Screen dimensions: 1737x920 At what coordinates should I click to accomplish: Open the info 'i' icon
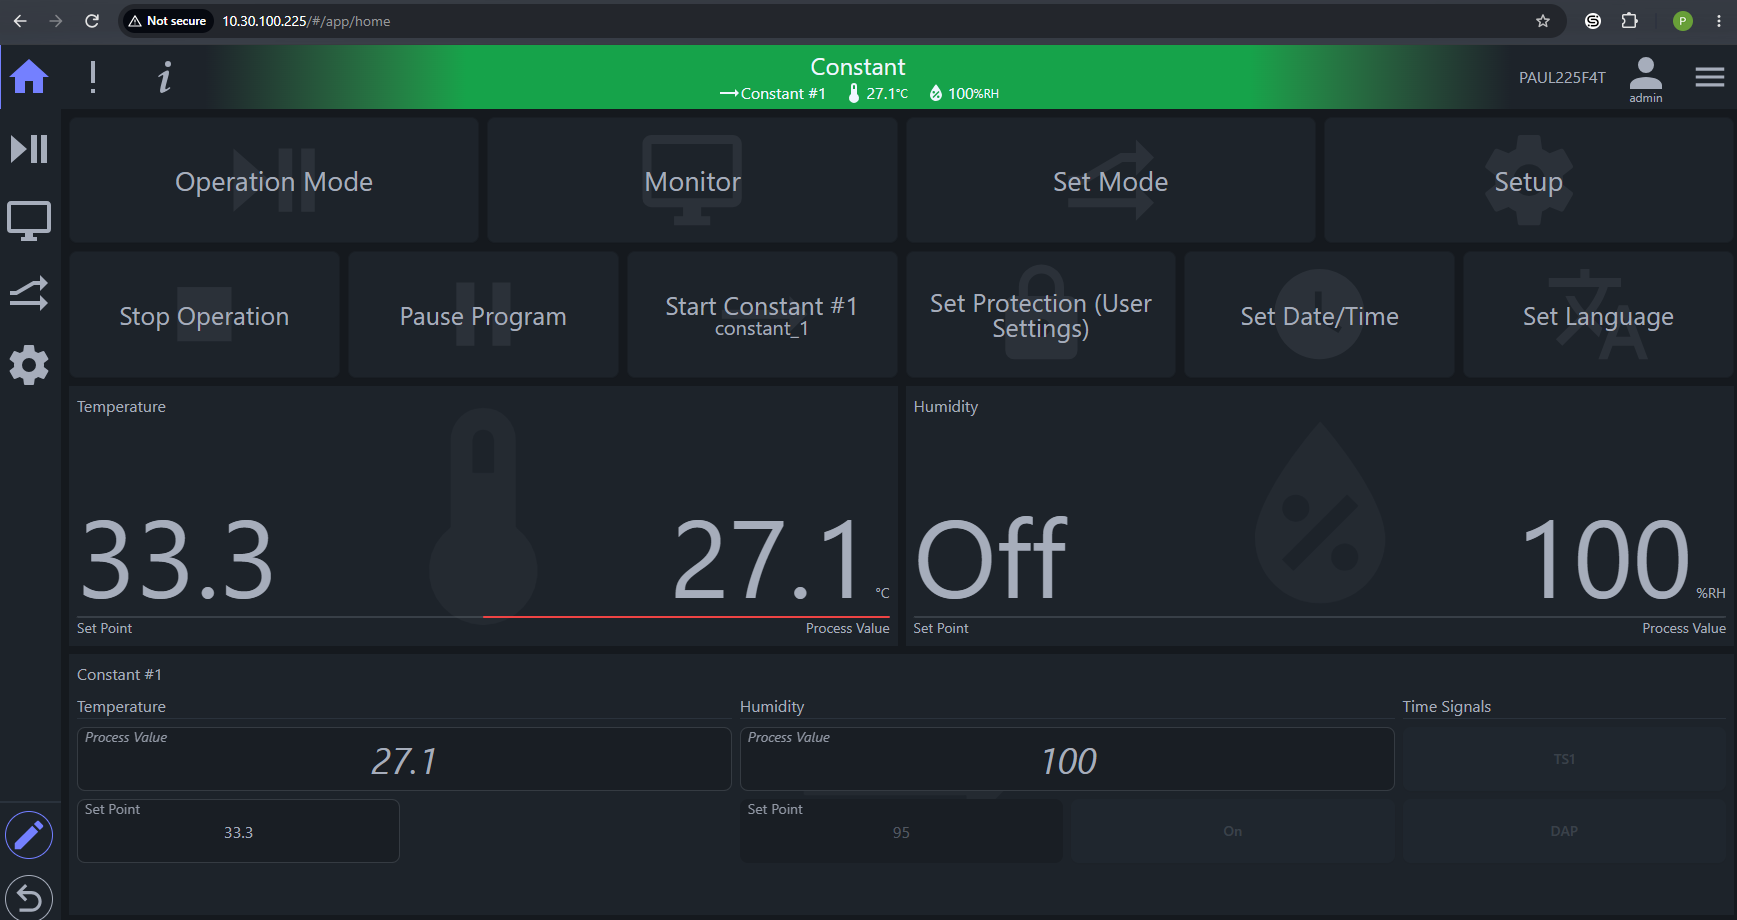pyautogui.click(x=165, y=77)
